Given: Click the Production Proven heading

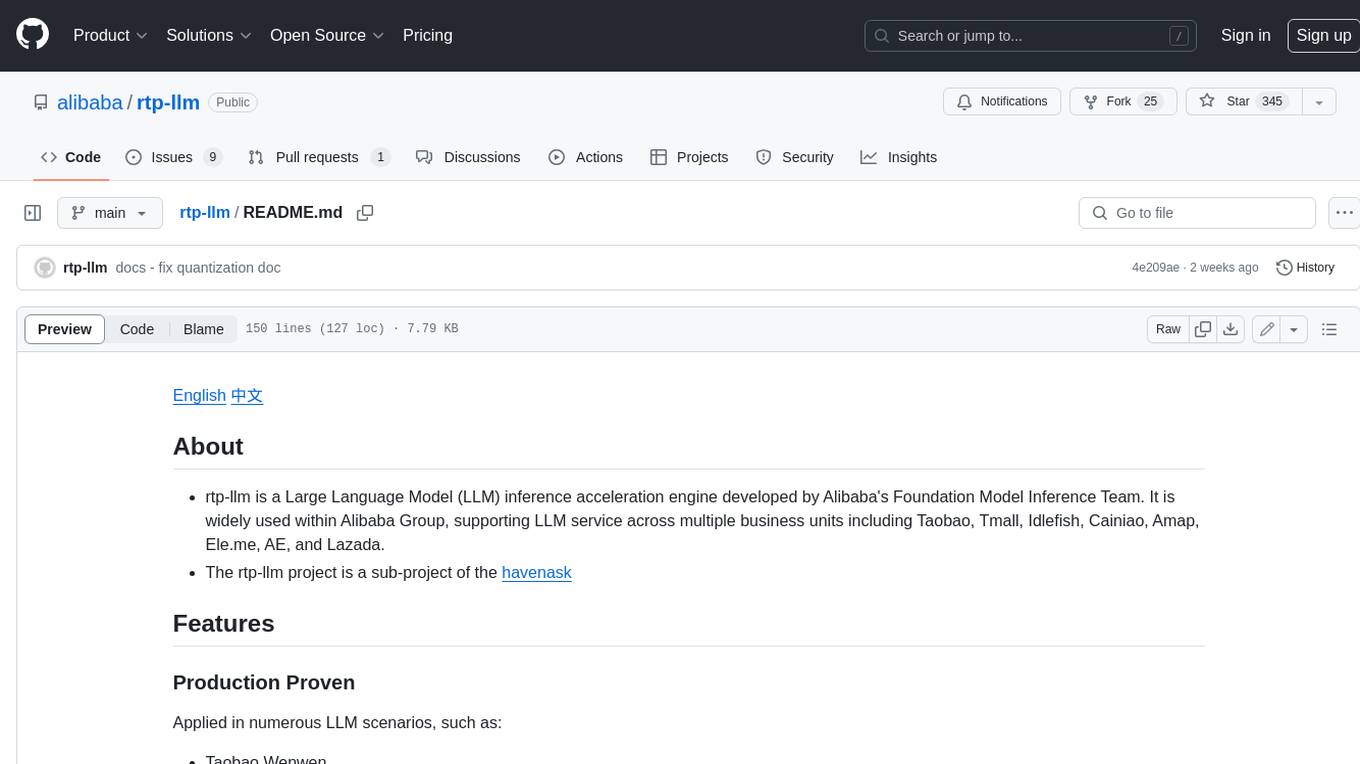Looking at the screenshot, I should click(x=264, y=682).
